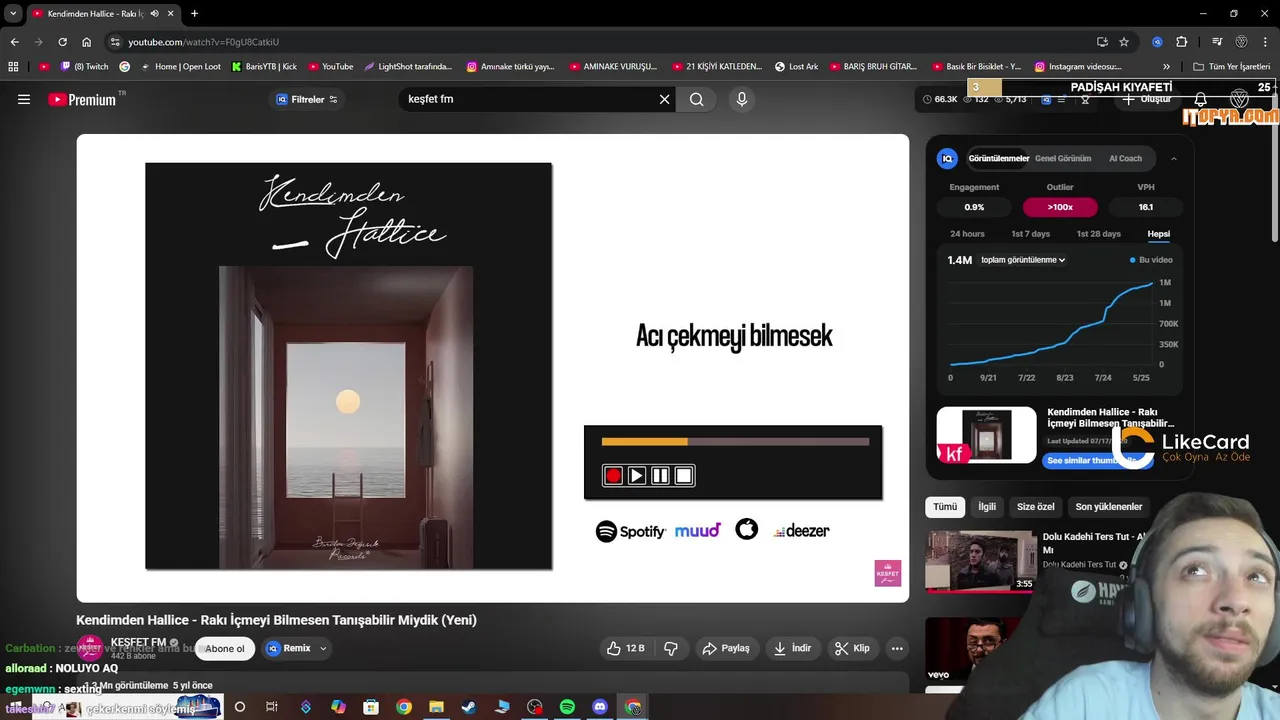
Task: Open the Tüm Yer İşaretleri folder
Action: click(1232, 67)
